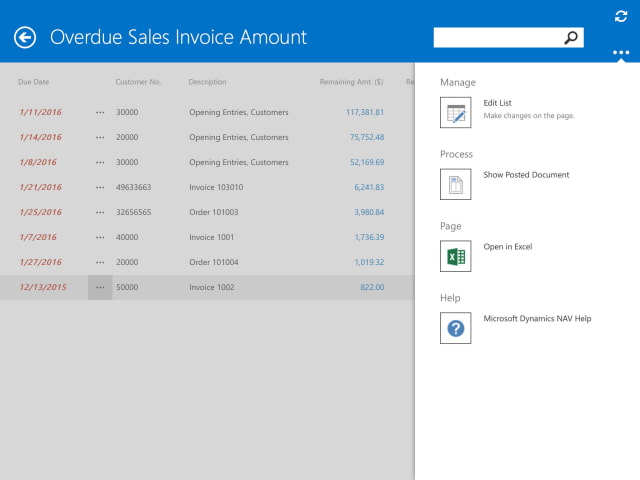Open row menu for Invoice 1002
This screenshot has width=640, height=480.
(x=100, y=287)
